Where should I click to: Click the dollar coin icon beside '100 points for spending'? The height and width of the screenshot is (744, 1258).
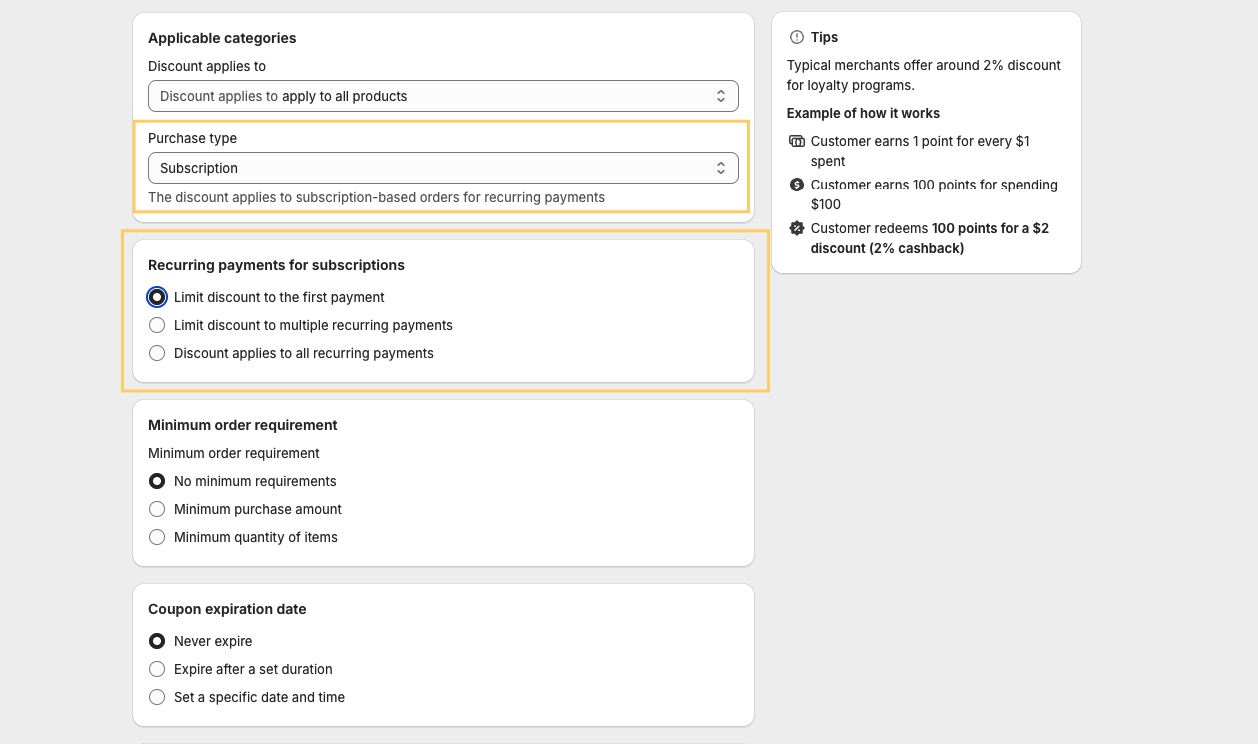point(797,185)
